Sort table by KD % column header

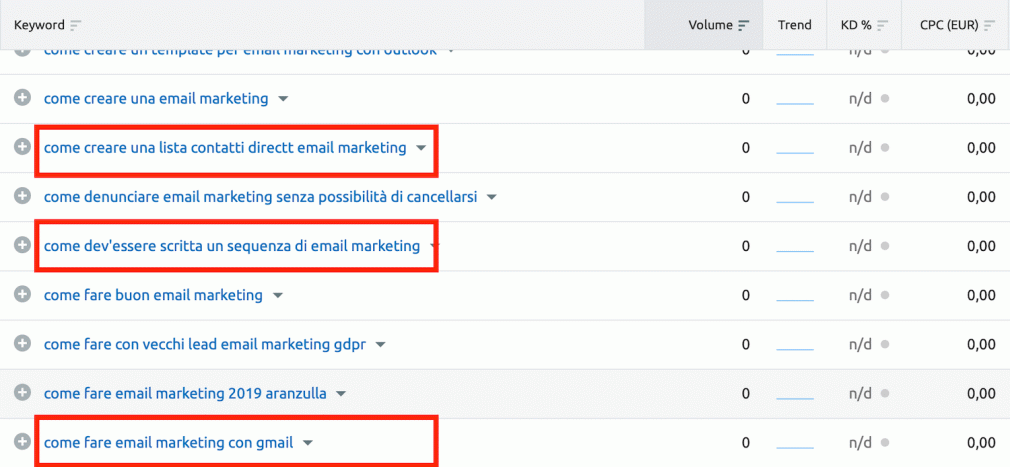(x=856, y=25)
